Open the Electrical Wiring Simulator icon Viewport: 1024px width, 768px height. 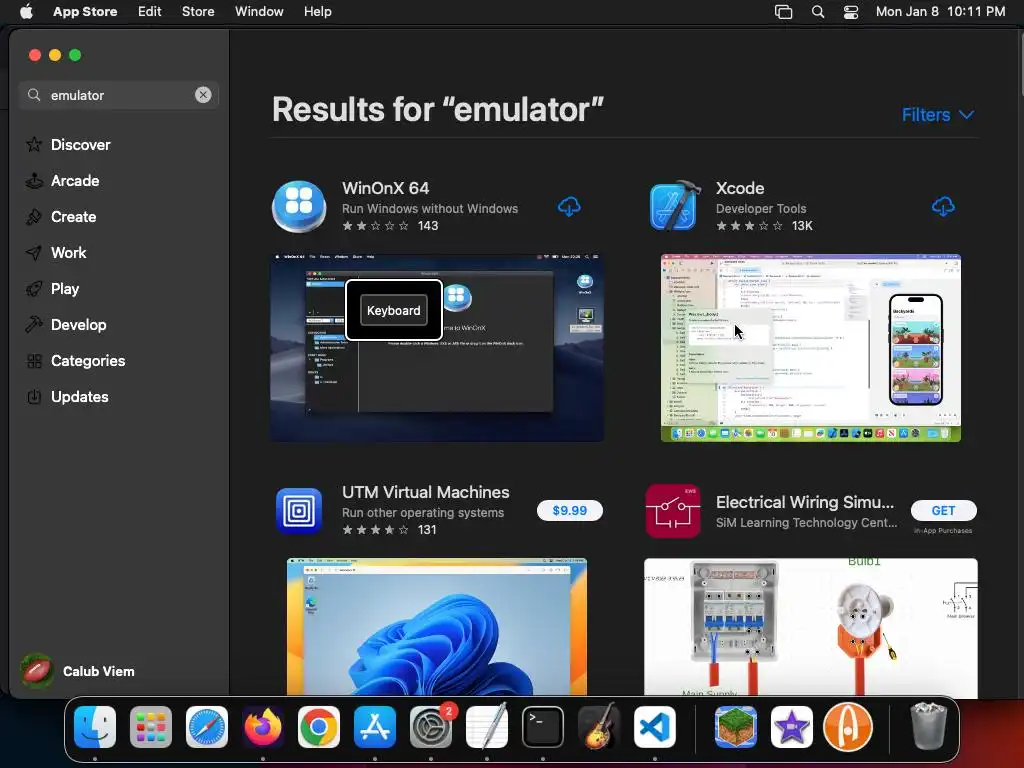673,511
